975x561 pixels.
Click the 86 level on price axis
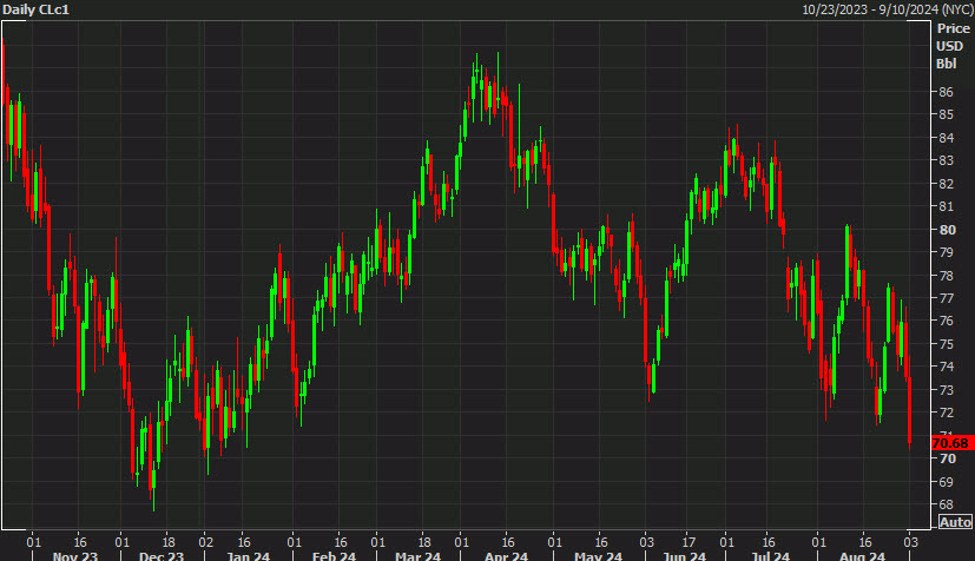(945, 92)
